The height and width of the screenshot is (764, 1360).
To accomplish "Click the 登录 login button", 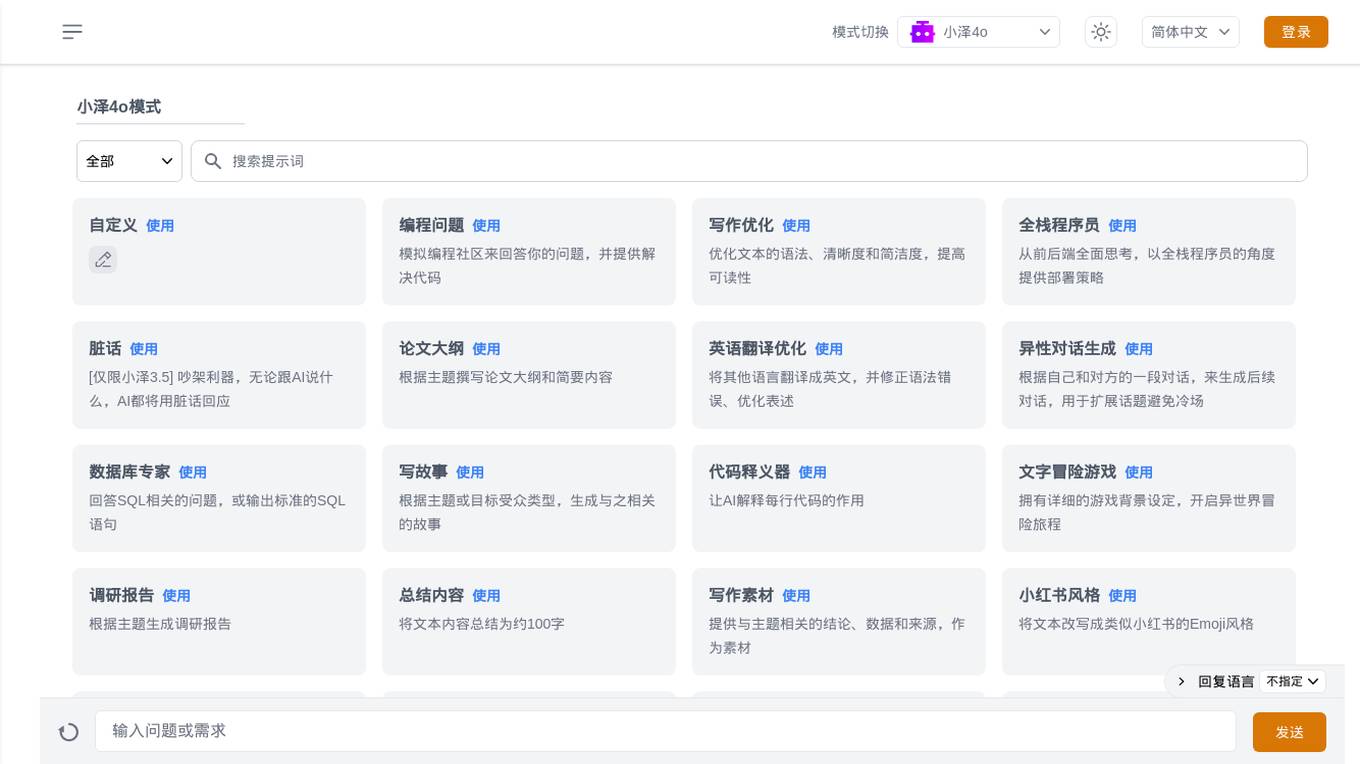I will click(1296, 32).
